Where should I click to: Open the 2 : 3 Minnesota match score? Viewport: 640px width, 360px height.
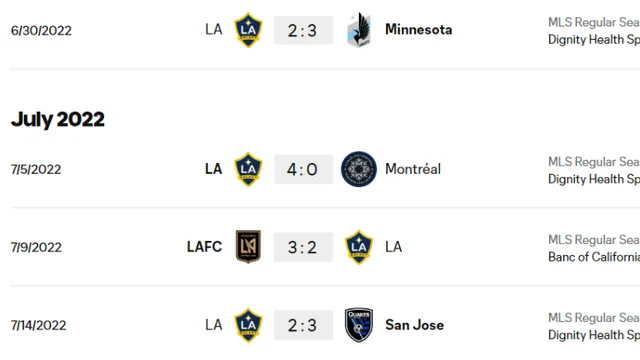pyautogui.click(x=303, y=30)
